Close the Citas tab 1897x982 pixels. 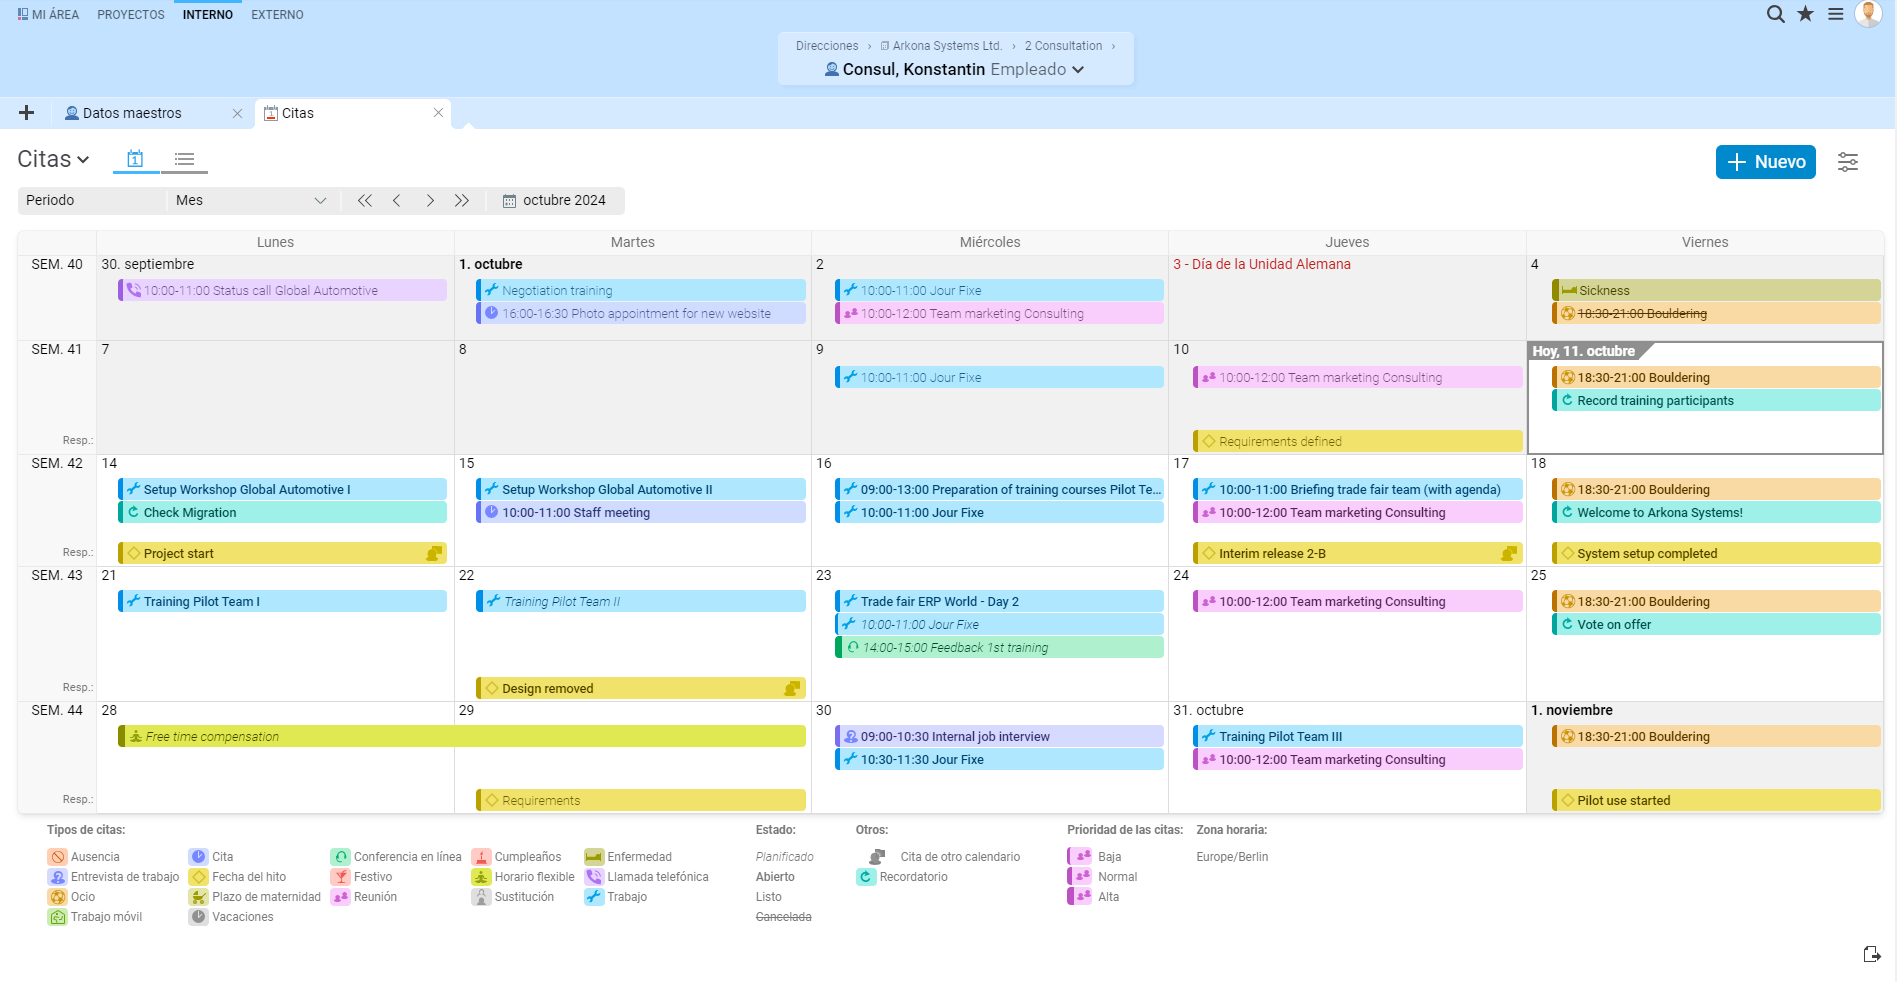click(438, 113)
